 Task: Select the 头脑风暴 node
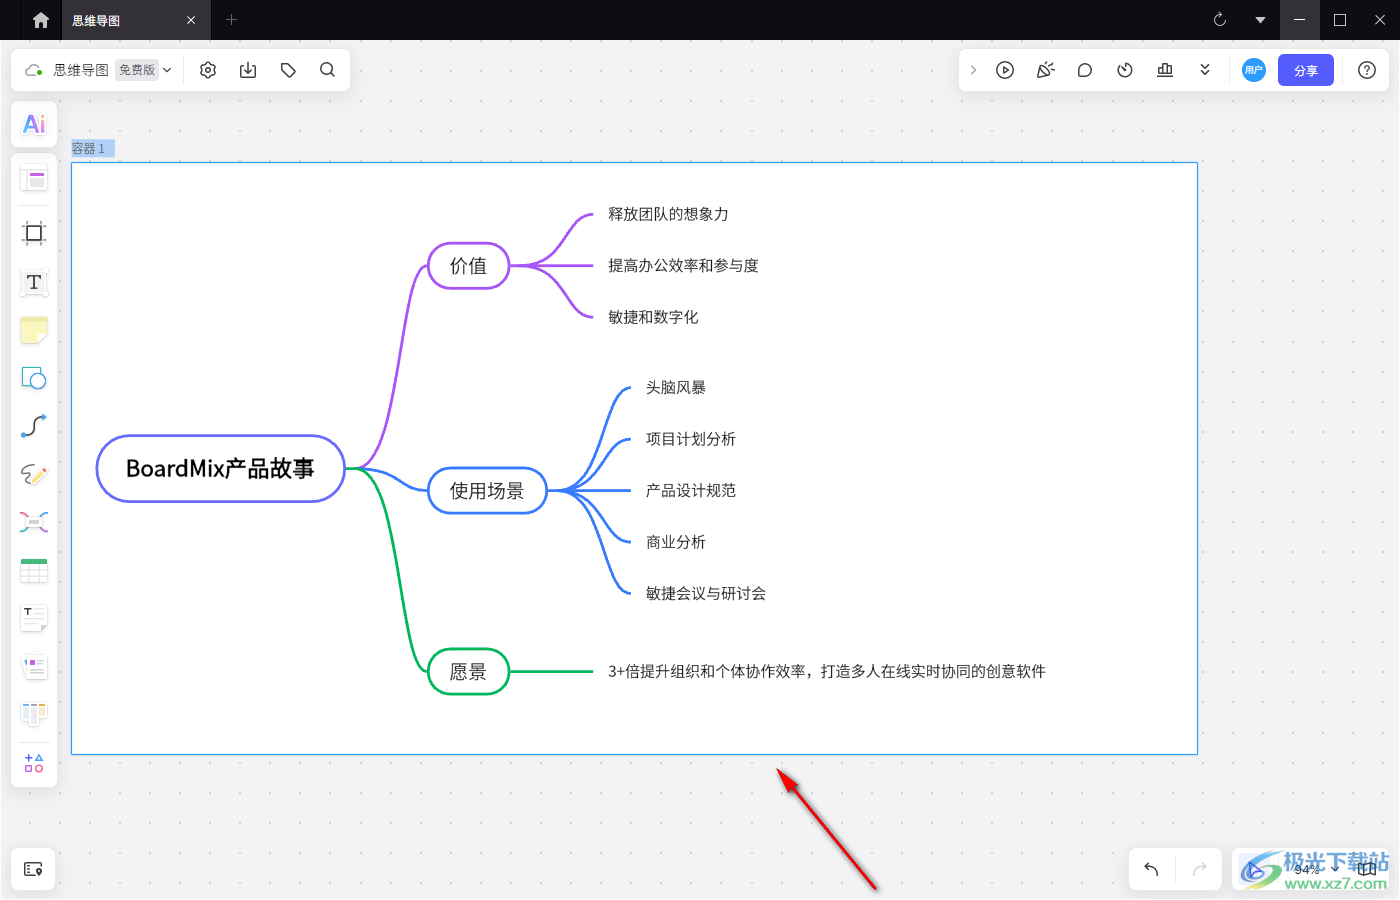point(676,387)
